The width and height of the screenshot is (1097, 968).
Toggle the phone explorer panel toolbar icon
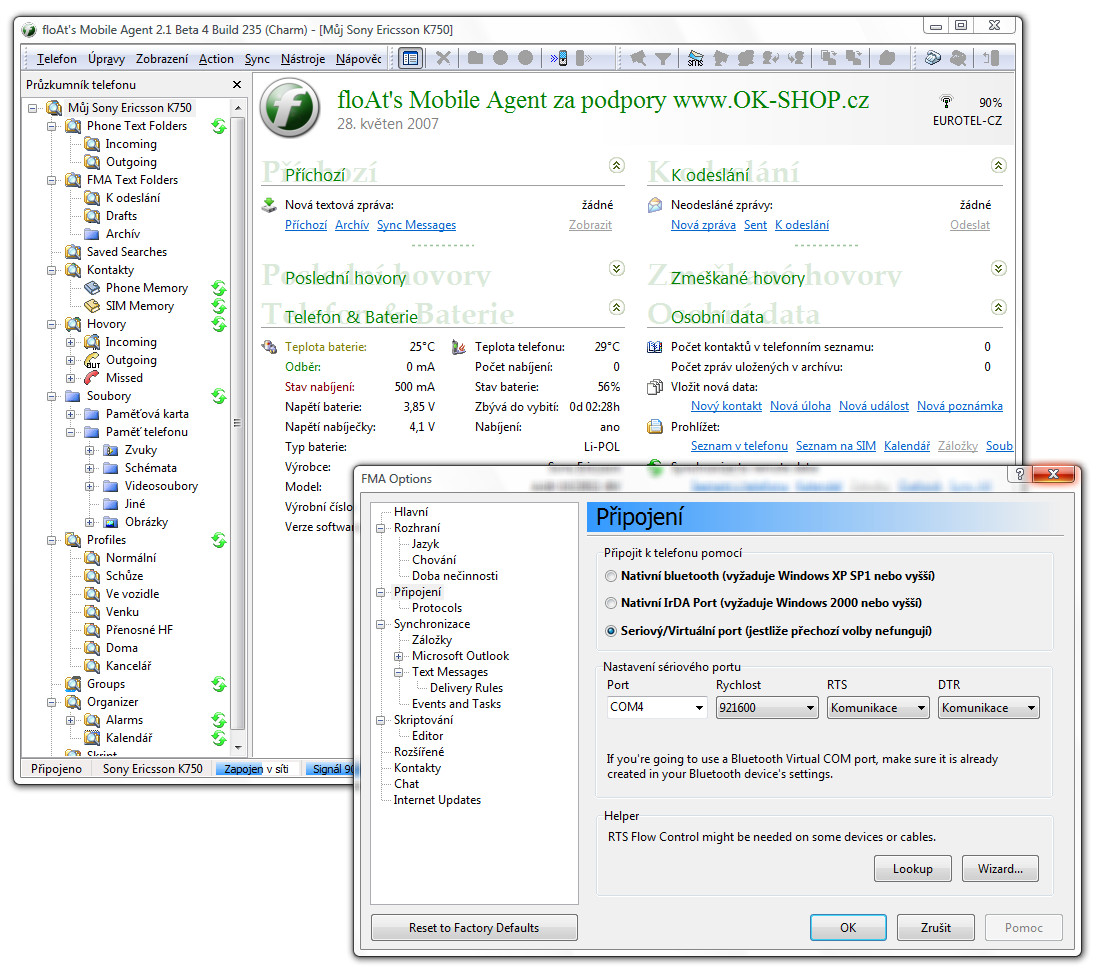pos(411,58)
